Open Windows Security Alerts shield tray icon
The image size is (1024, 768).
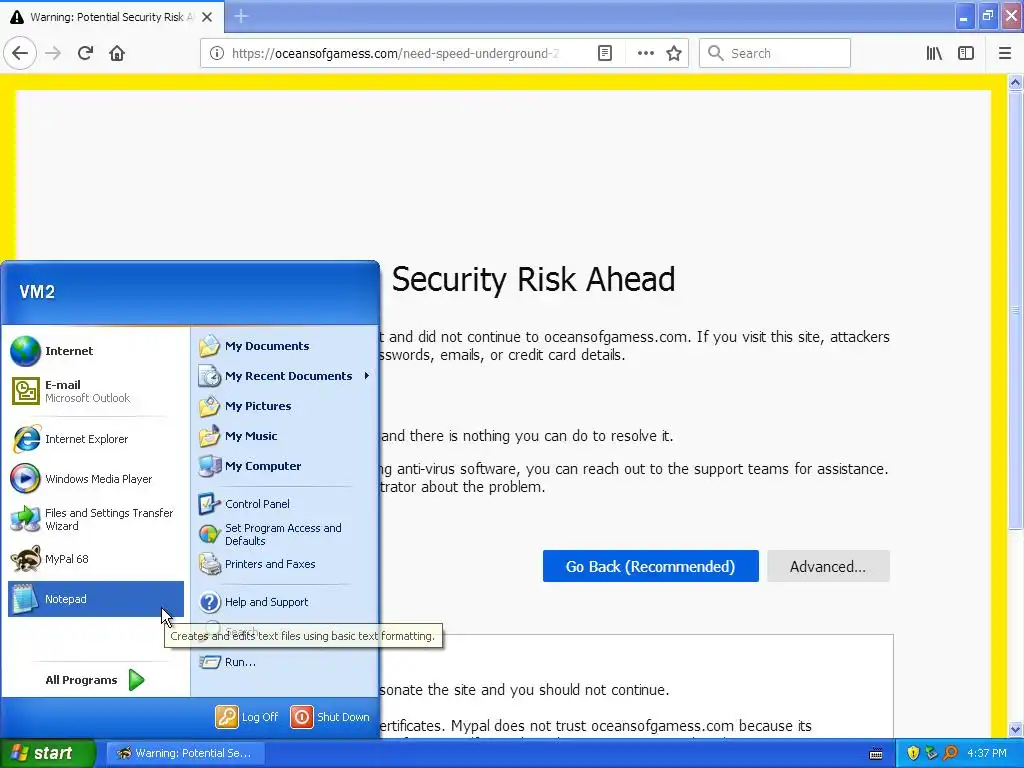point(913,753)
